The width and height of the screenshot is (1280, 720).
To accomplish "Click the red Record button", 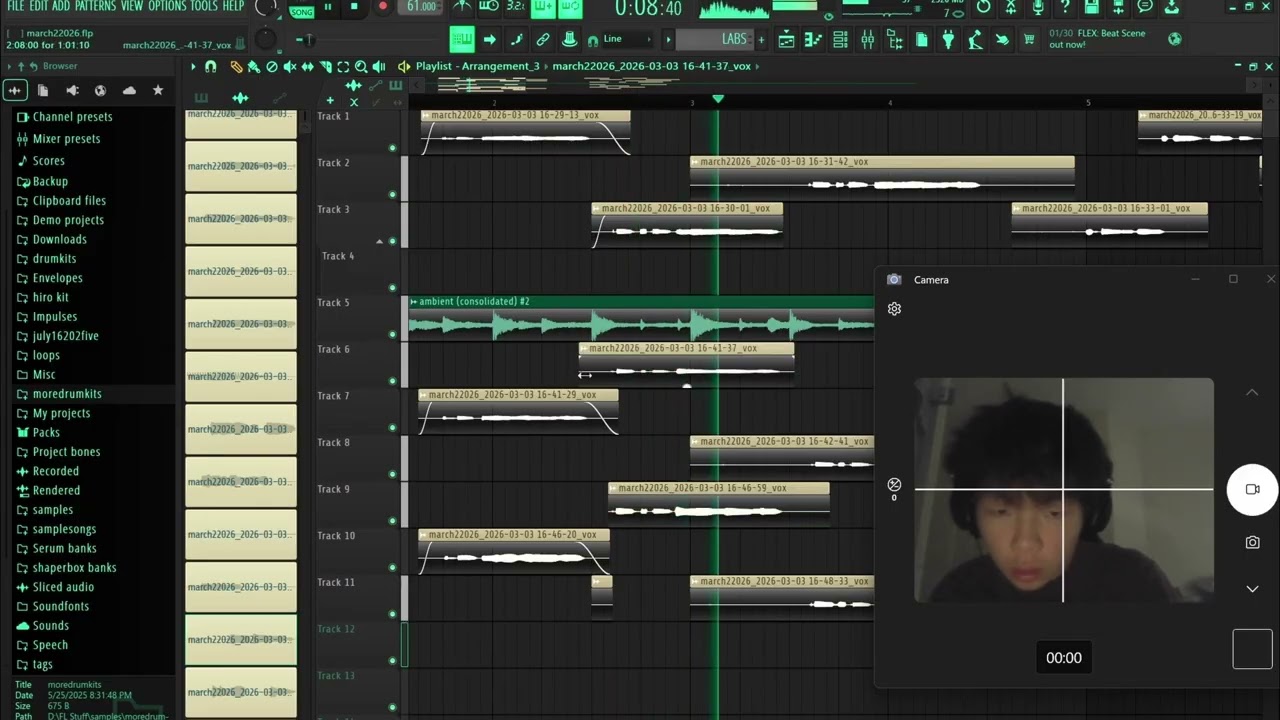I will coord(382,7).
